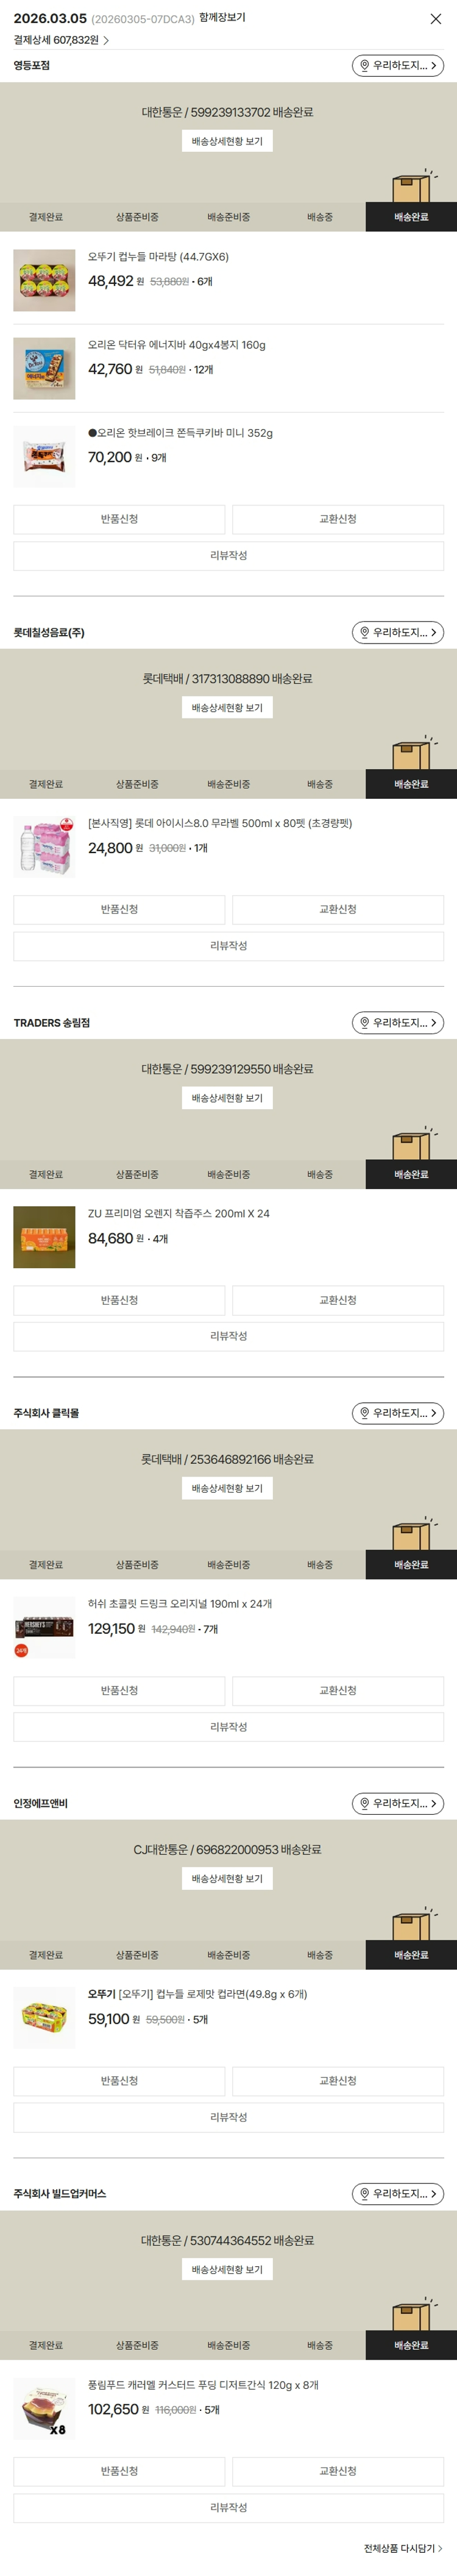The width and height of the screenshot is (457, 2576).
Task: Open delivery address pin for 롯데칠성음료(주)
Action: (397, 632)
